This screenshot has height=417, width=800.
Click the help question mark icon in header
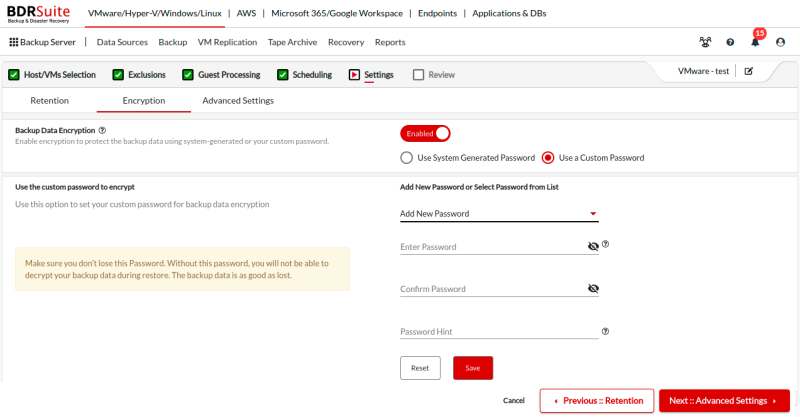click(x=730, y=42)
